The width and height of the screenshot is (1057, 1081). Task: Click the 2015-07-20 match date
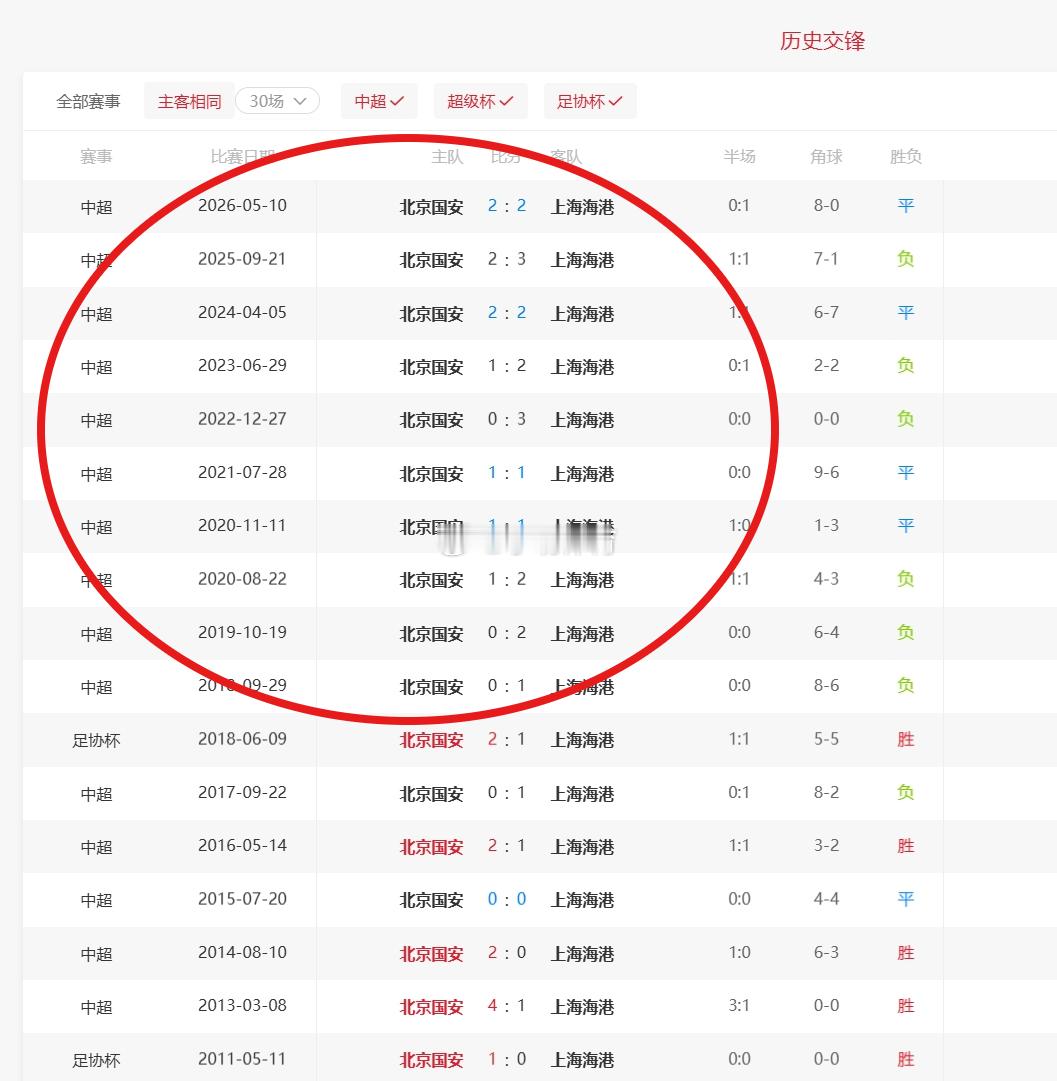242,899
